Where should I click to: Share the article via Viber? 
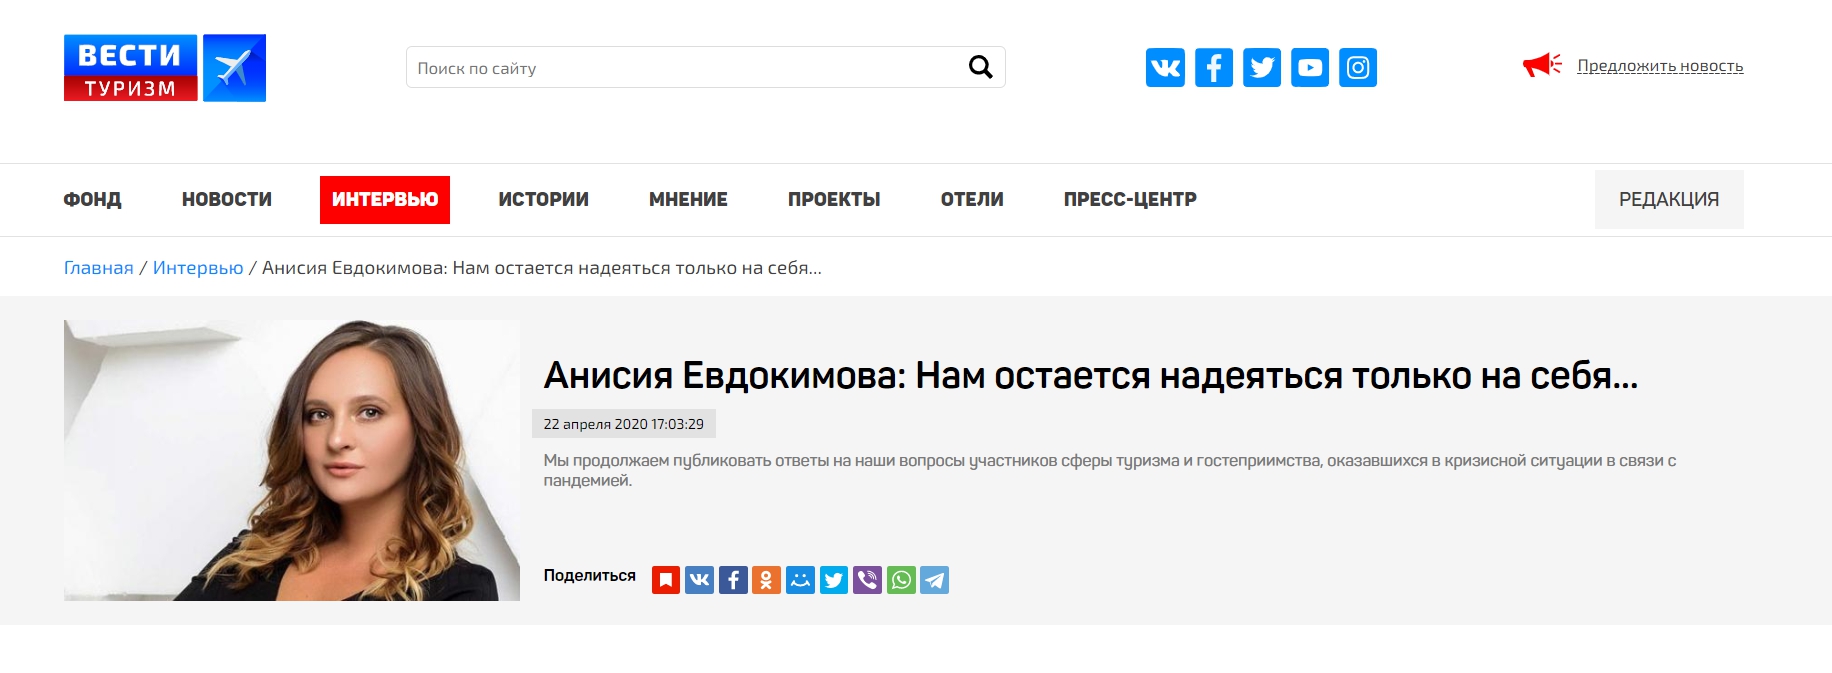tap(867, 580)
